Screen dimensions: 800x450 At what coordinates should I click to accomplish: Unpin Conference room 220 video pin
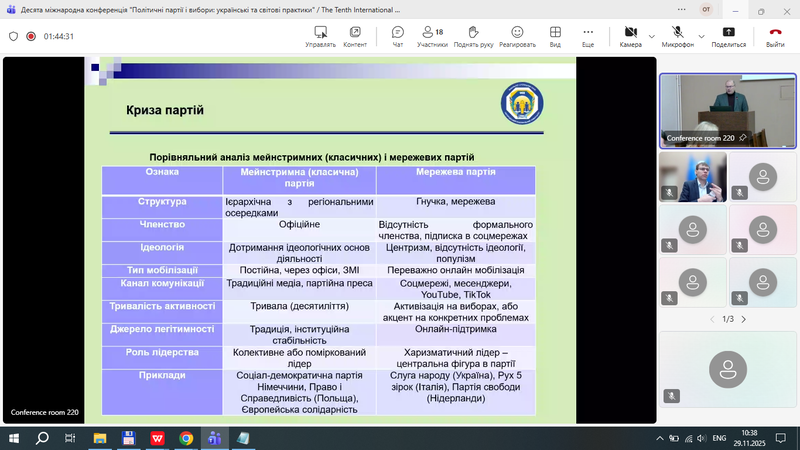coord(742,138)
